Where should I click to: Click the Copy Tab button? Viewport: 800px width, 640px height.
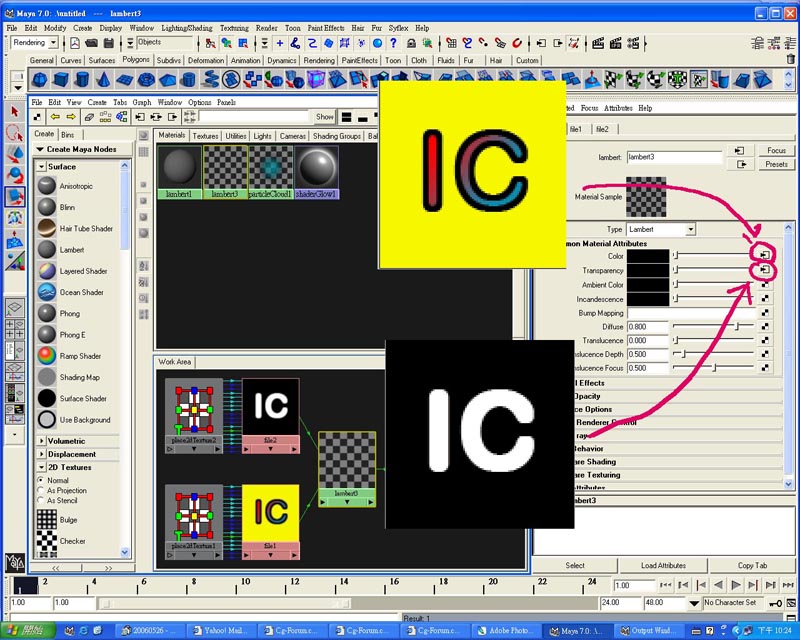tap(753, 565)
